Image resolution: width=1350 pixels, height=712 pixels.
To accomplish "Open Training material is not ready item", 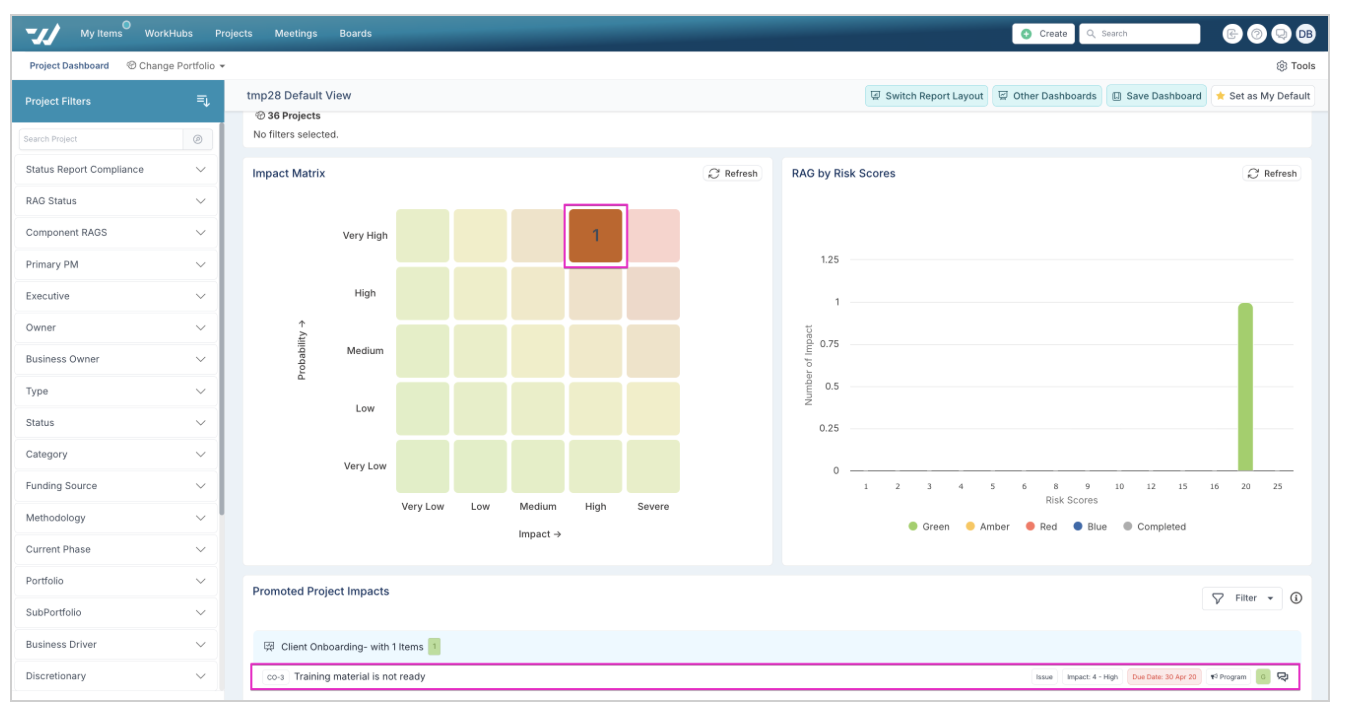I will click(x=359, y=677).
